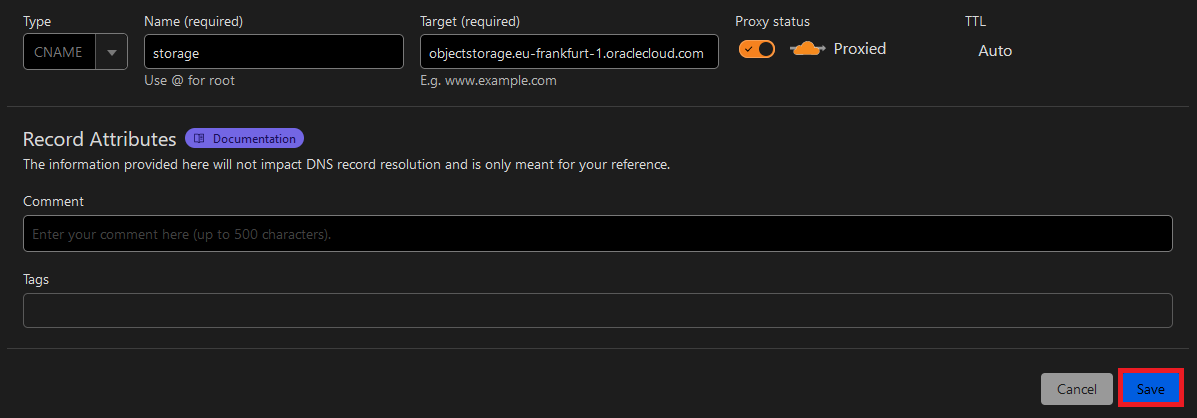The height and width of the screenshot is (418, 1197).
Task: Click the Proxied status label
Action: pos(860,49)
